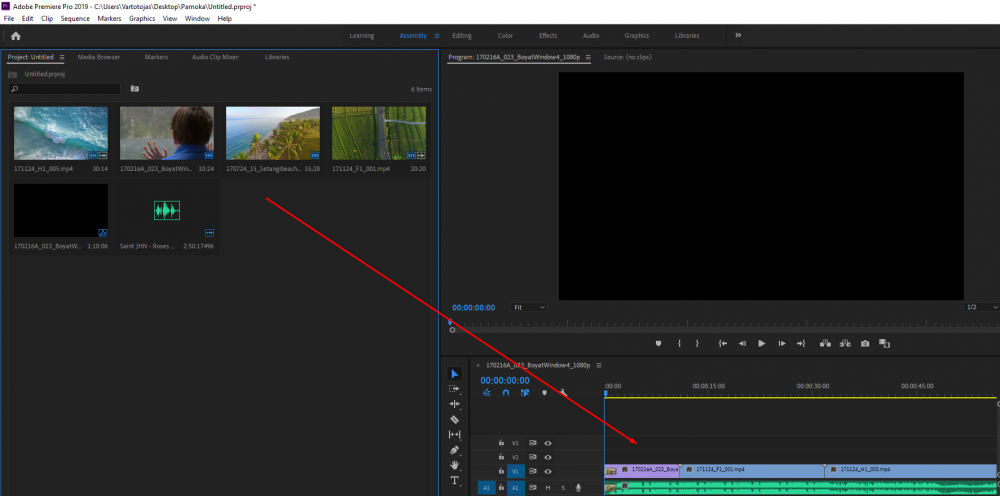Click Go to In point
The width and height of the screenshot is (1000, 496).
pyautogui.click(x=723, y=343)
